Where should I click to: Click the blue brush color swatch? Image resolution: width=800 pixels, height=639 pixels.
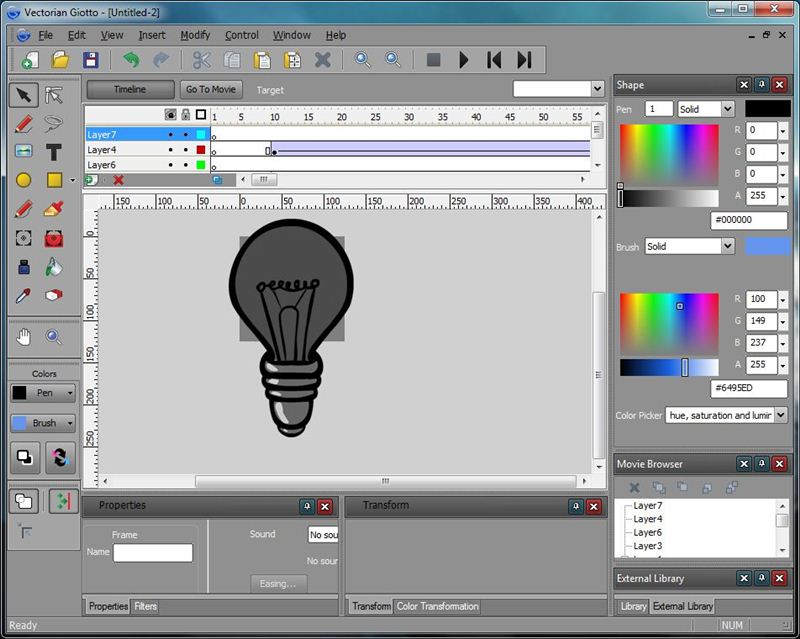pyautogui.click(x=767, y=246)
